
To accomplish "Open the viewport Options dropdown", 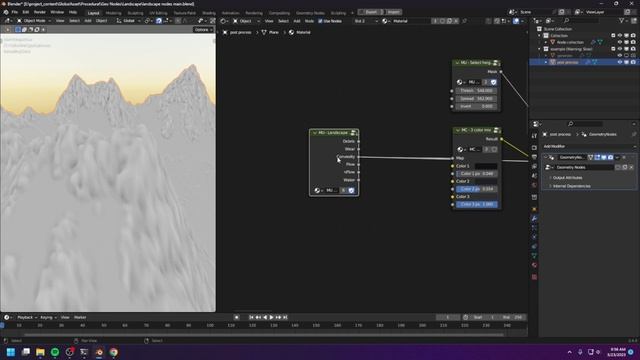I will pyautogui.click(x=203, y=29).
